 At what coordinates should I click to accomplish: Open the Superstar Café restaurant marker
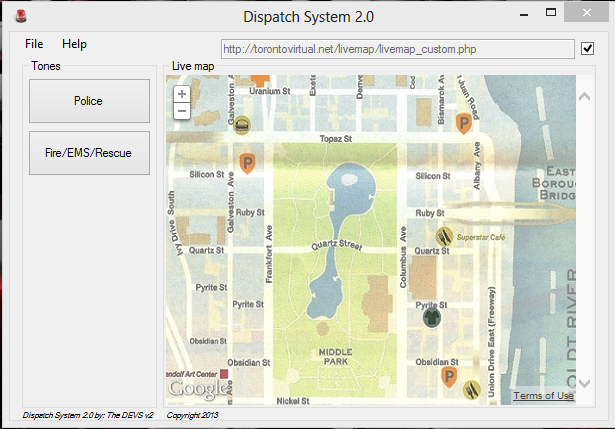click(444, 237)
